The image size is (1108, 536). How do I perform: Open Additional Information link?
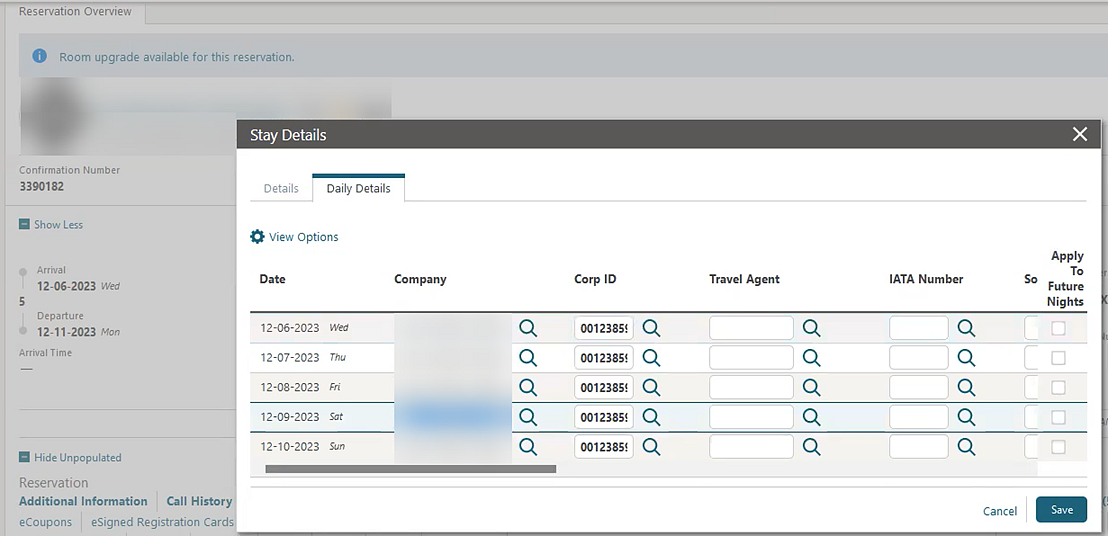pos(83,501)
